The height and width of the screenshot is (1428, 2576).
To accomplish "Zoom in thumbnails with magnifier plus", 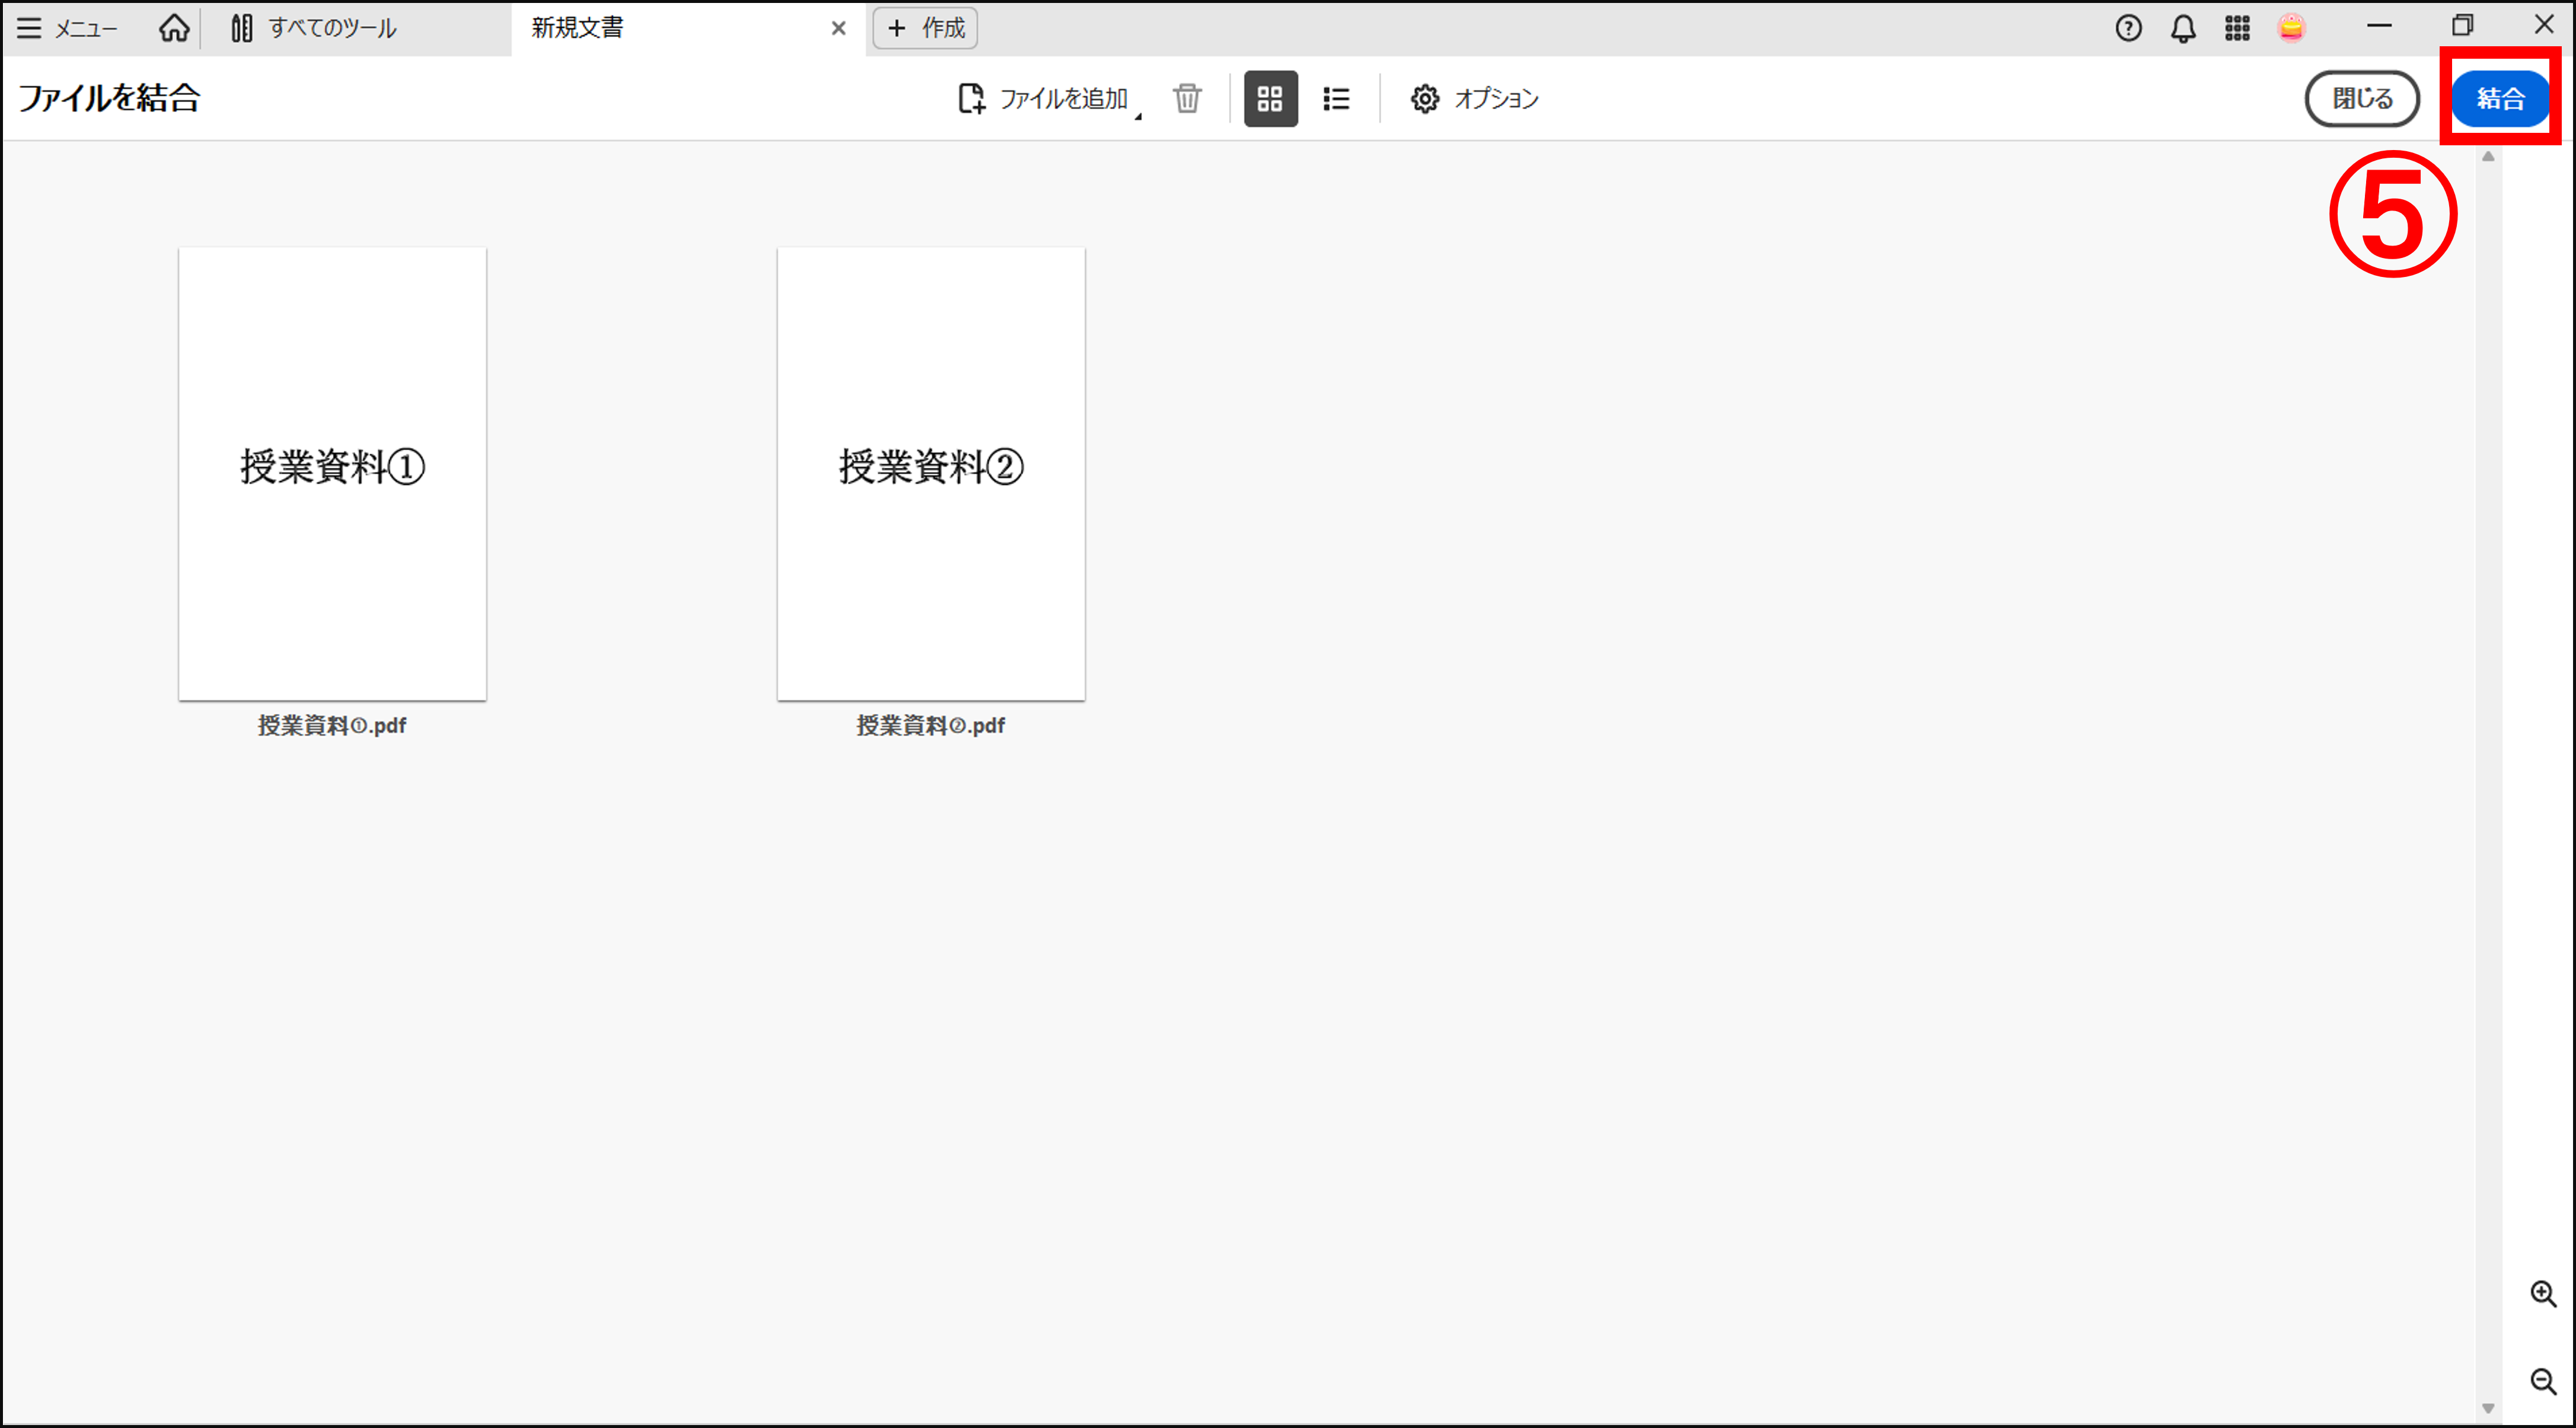I will pyautogui.click(x=2544, y=1292).
